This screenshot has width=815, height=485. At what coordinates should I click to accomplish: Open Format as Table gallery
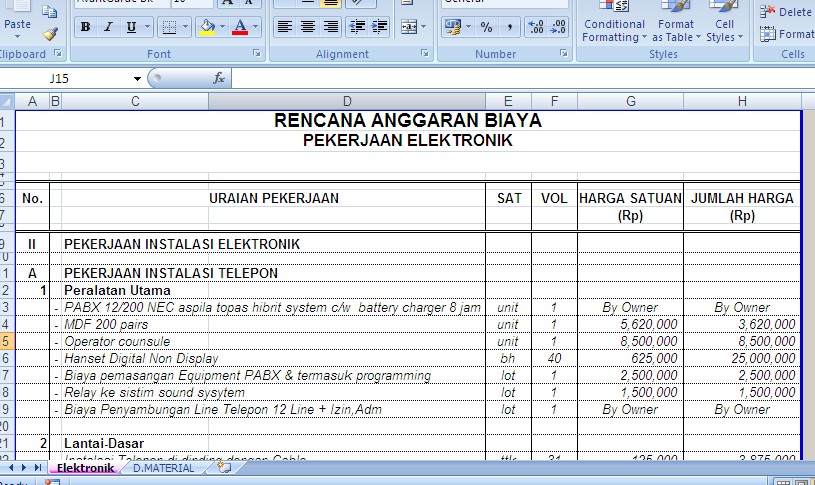(676, 23)
